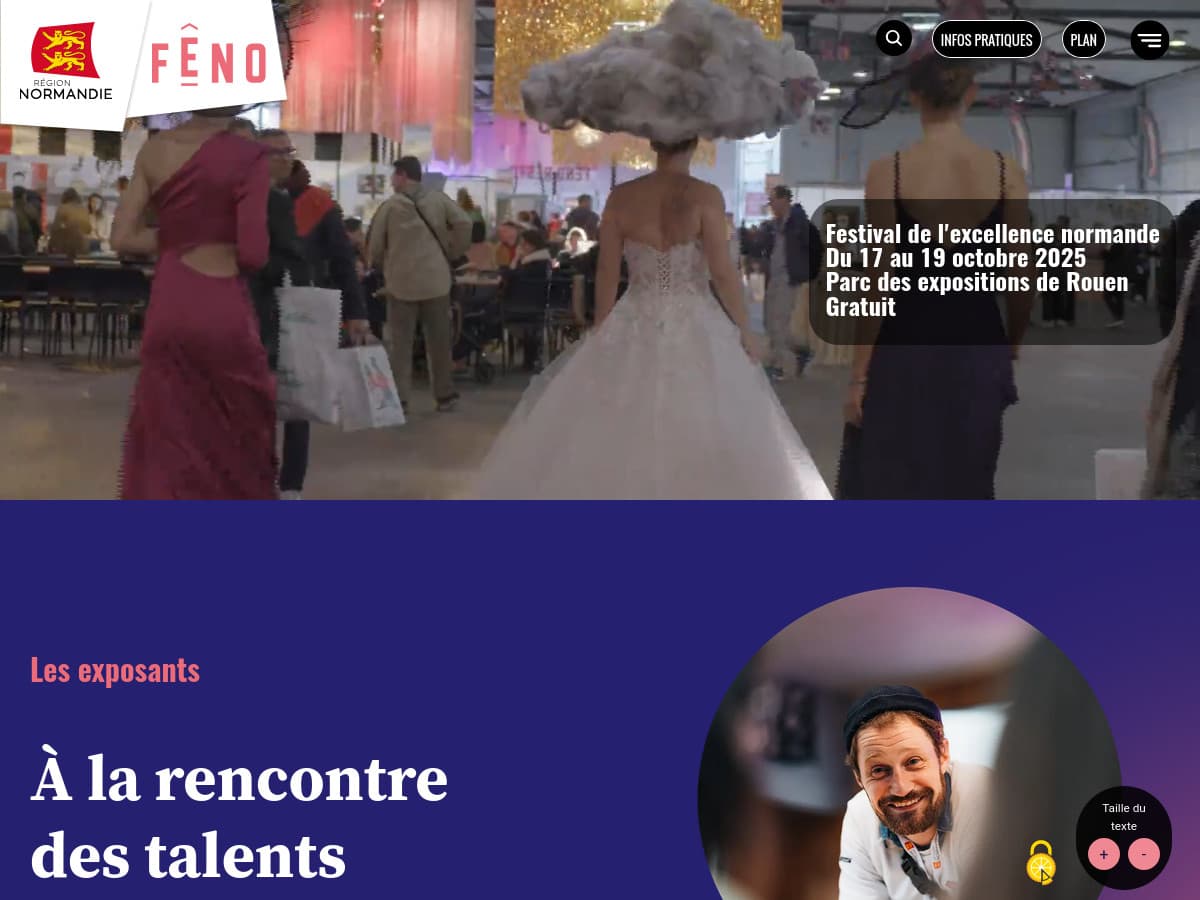Open the yellow lemon padlock cookie icon

(x=1041, y=862)
